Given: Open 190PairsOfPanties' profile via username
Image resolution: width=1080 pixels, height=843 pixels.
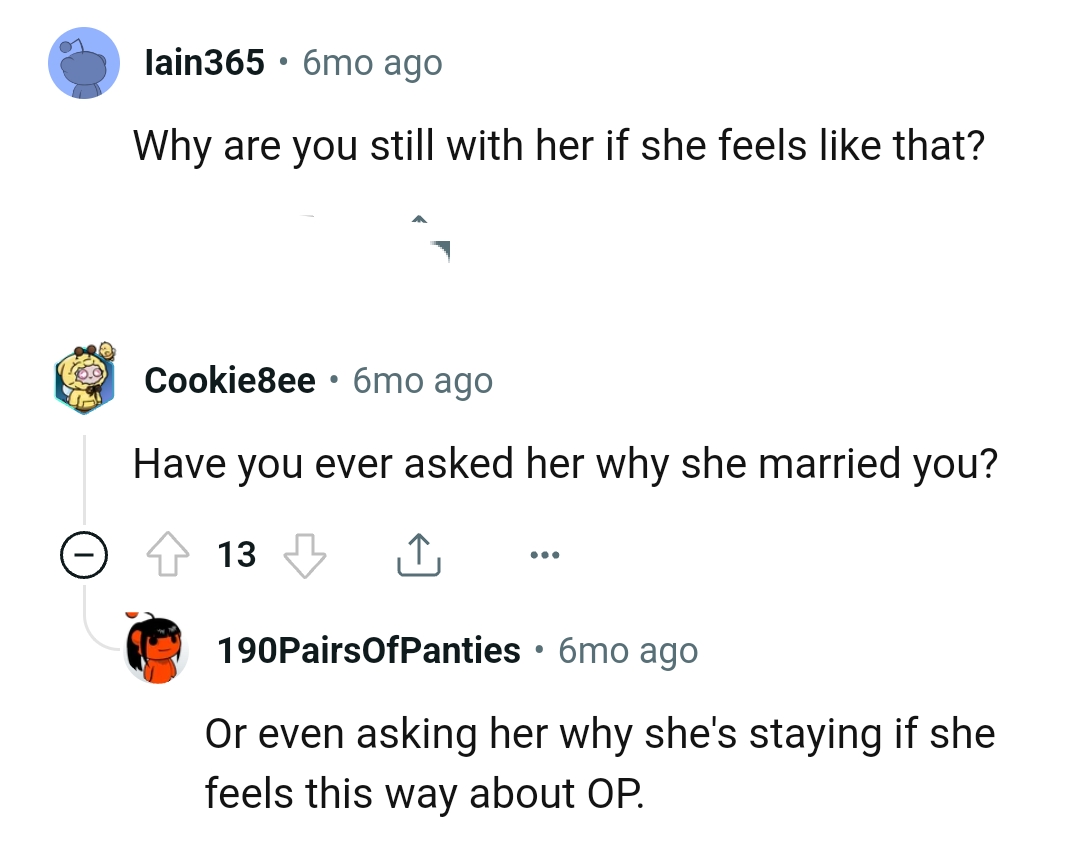Looking at the screenshot, I should point(370,649).
